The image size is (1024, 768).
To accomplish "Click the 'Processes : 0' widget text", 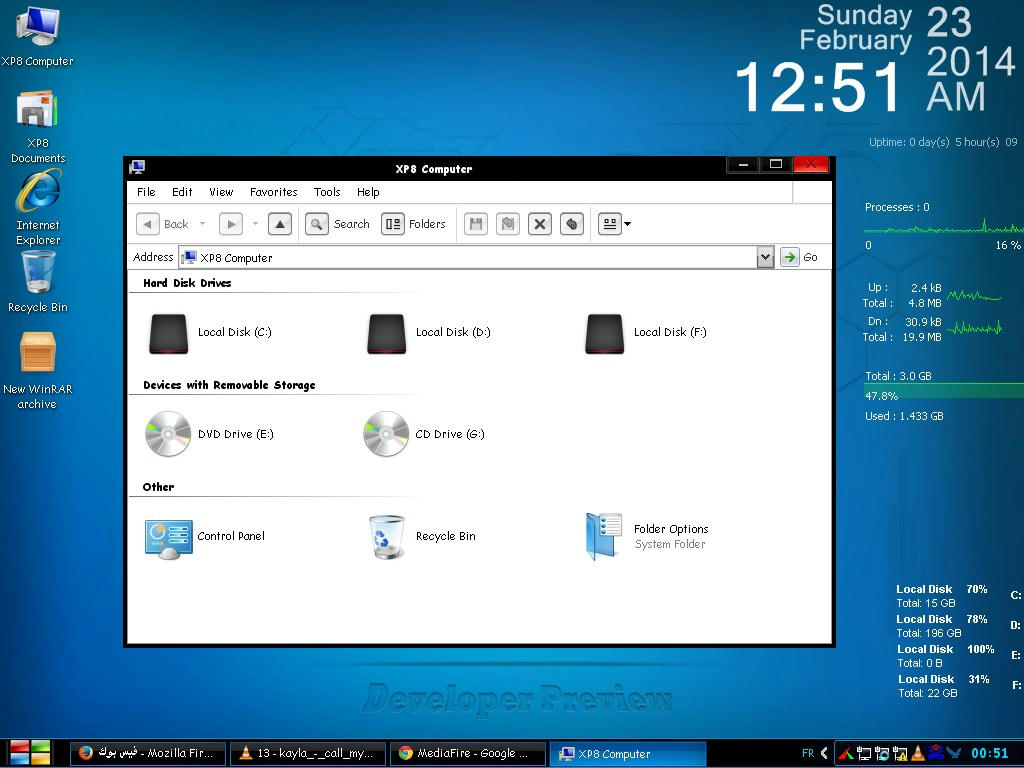I will click(897, 207).
